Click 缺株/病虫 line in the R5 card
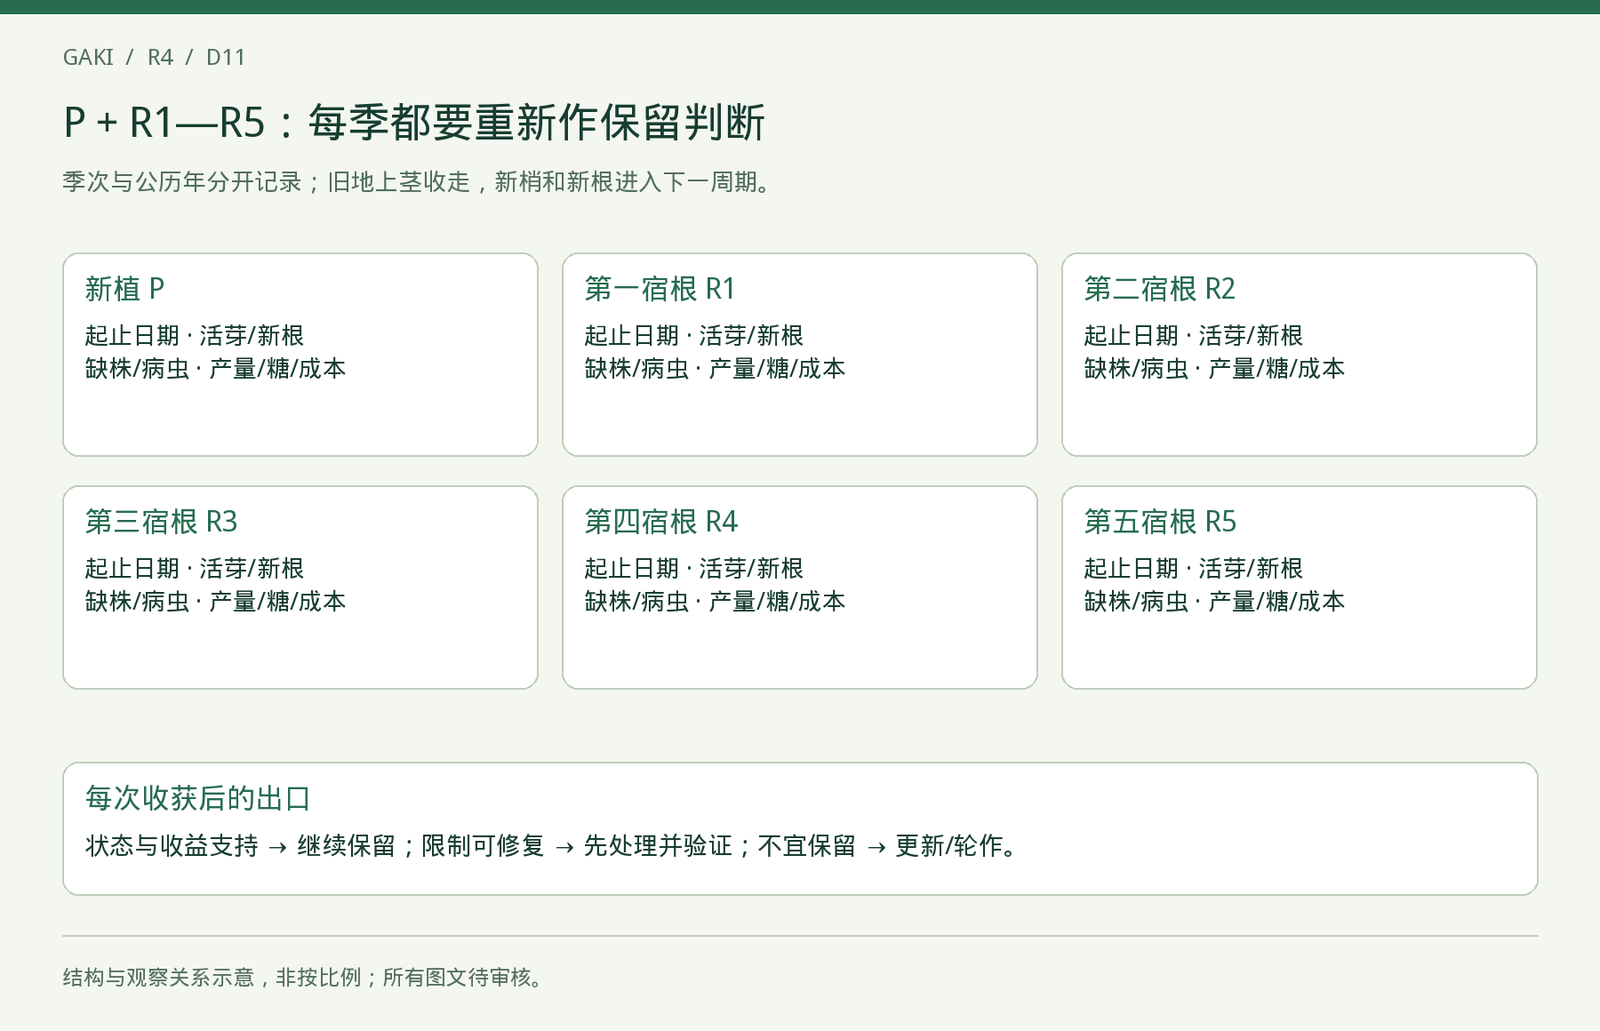Screen dimensions: 1600x1031 [1215, 602]
